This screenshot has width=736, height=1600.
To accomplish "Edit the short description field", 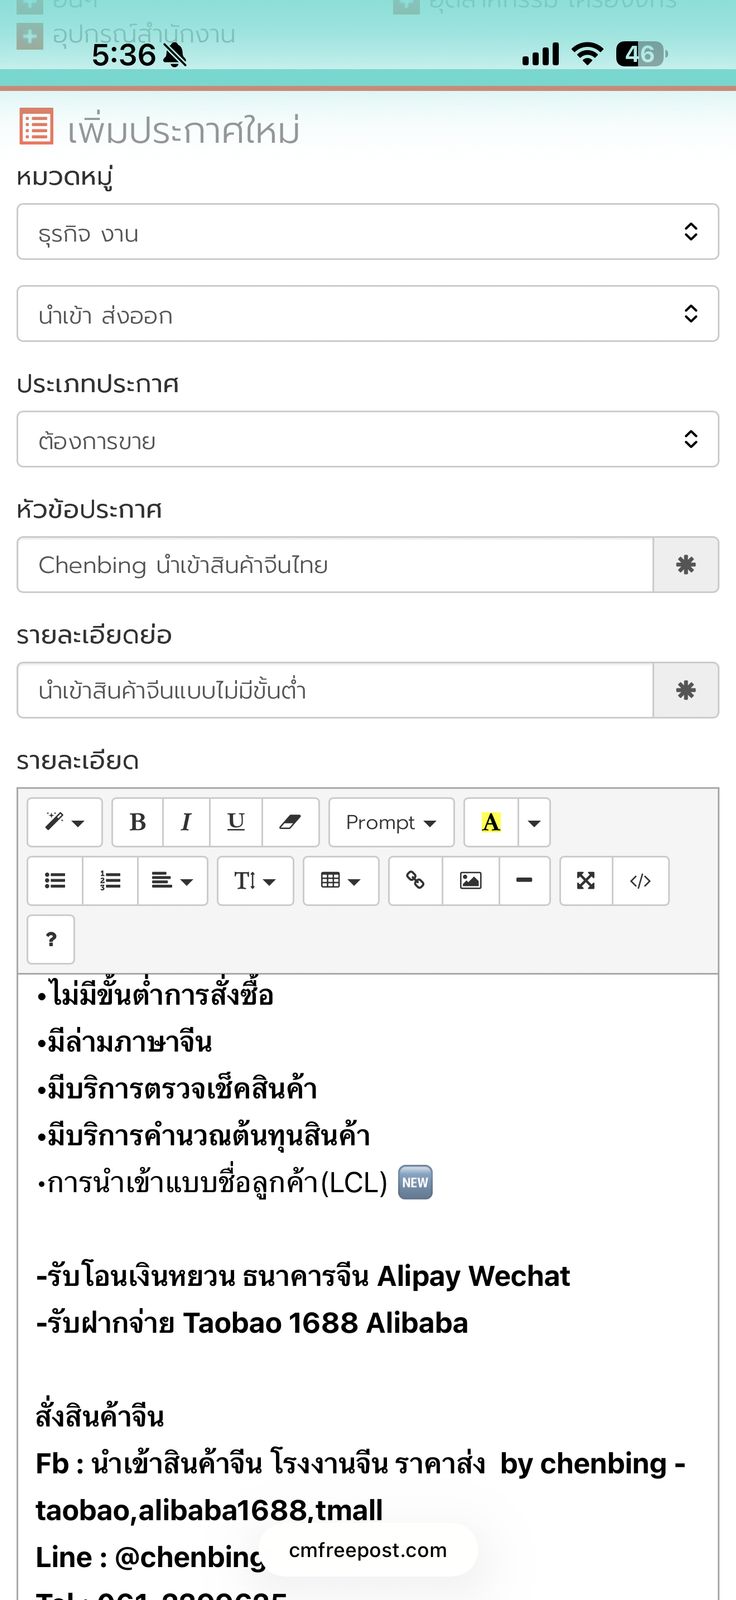I will pos(335,690).
